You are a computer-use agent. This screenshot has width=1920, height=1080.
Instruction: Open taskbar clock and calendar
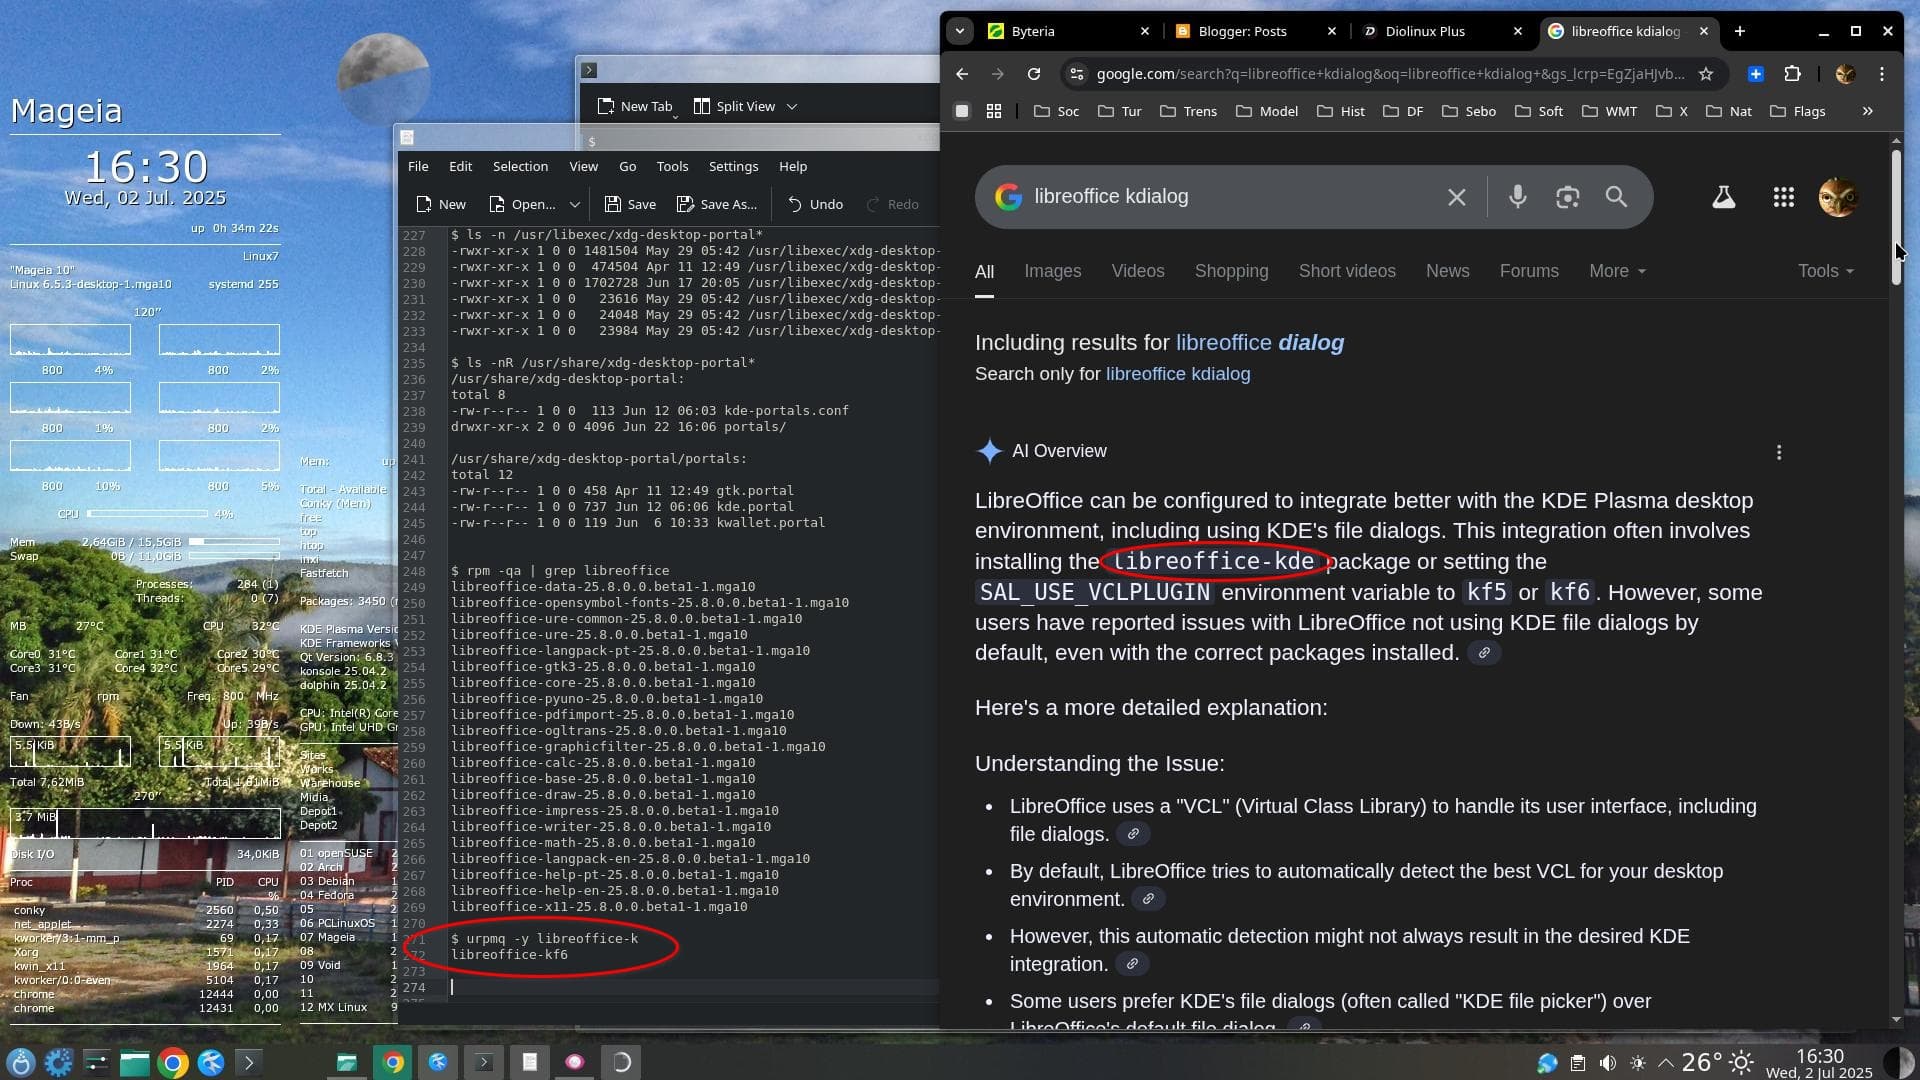click(x=1819, y=1063)
